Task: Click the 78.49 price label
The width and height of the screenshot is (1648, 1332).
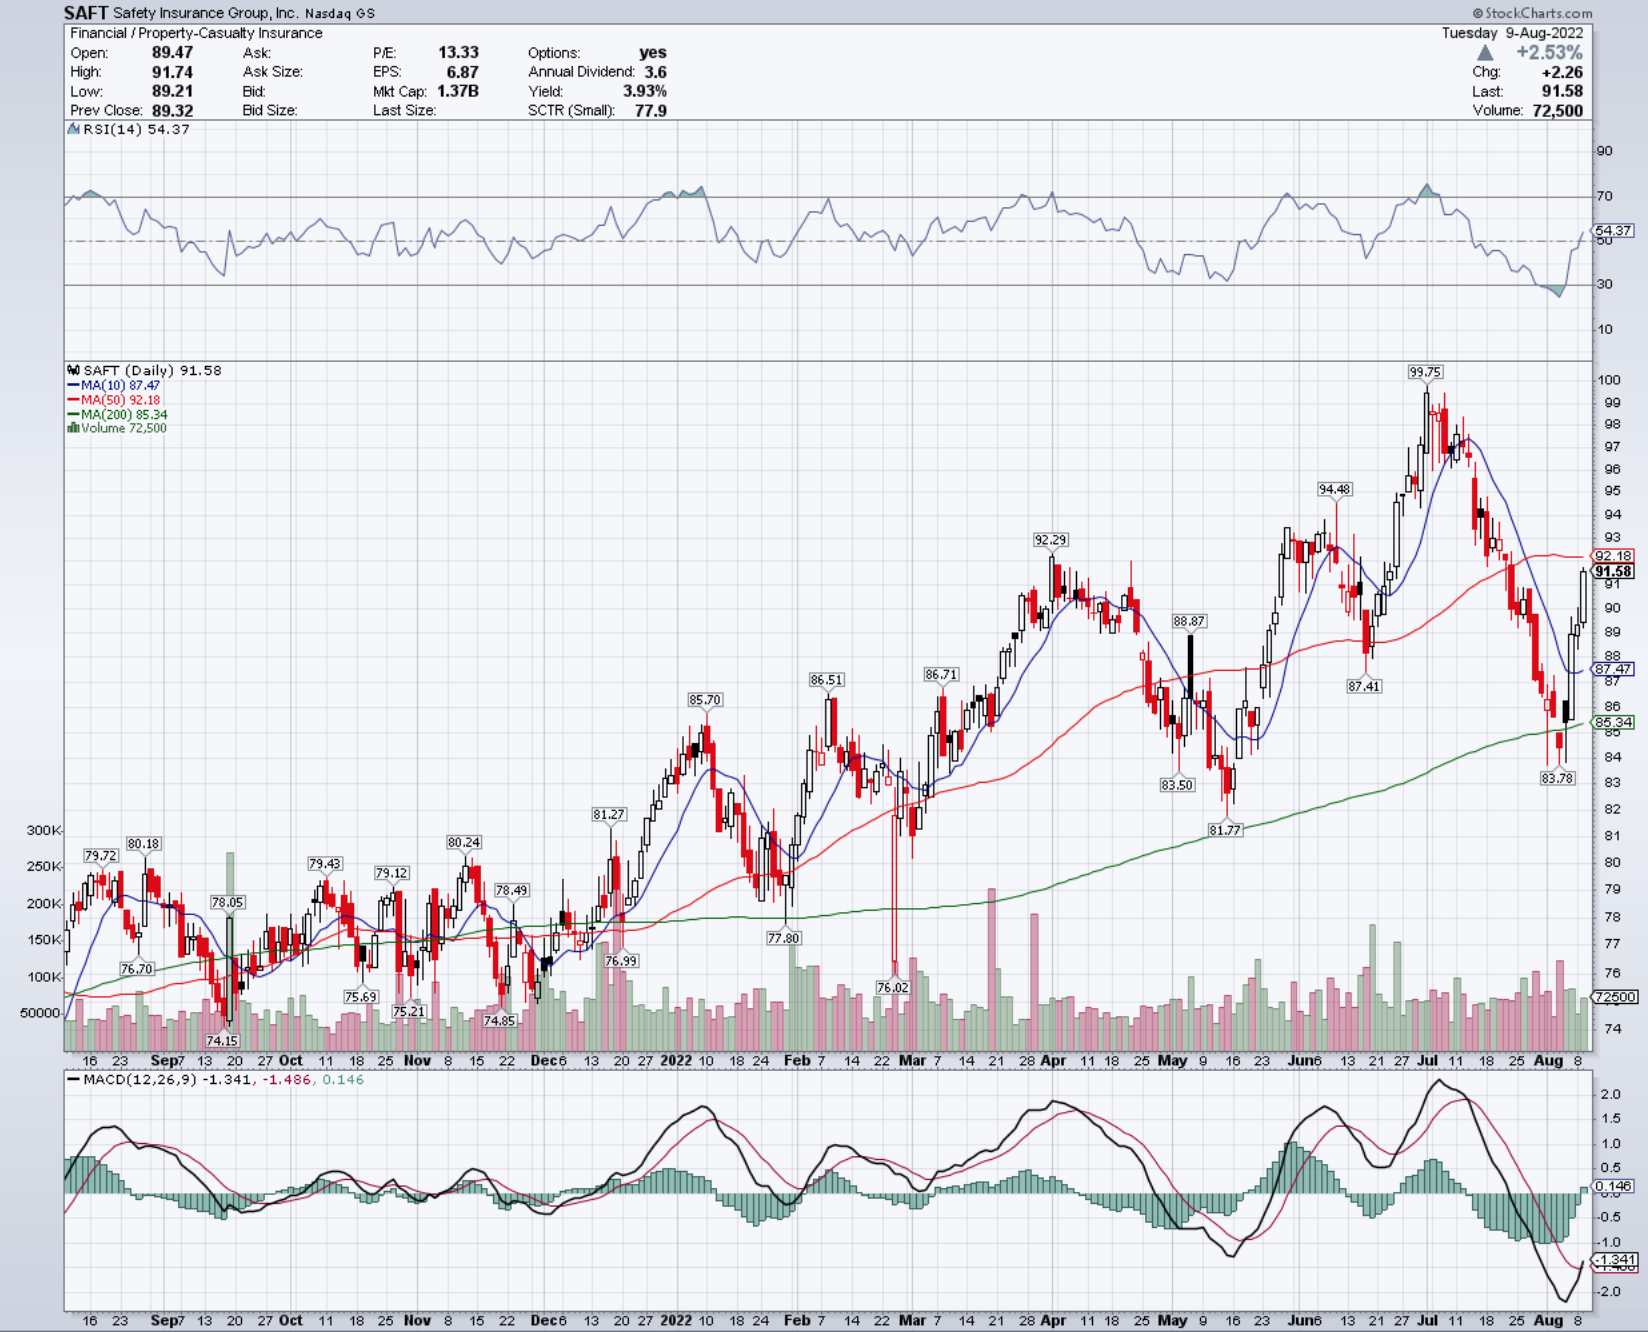Action: pyautogui.click(x=511, y=890)
